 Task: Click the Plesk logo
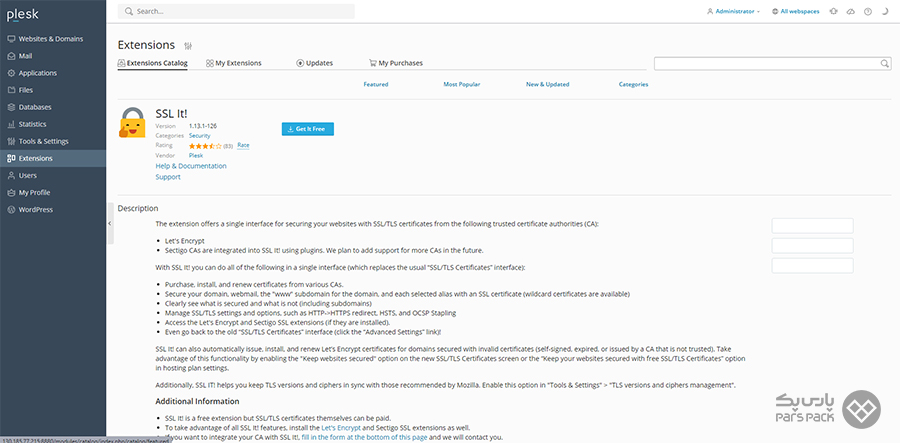coord(23,14)
